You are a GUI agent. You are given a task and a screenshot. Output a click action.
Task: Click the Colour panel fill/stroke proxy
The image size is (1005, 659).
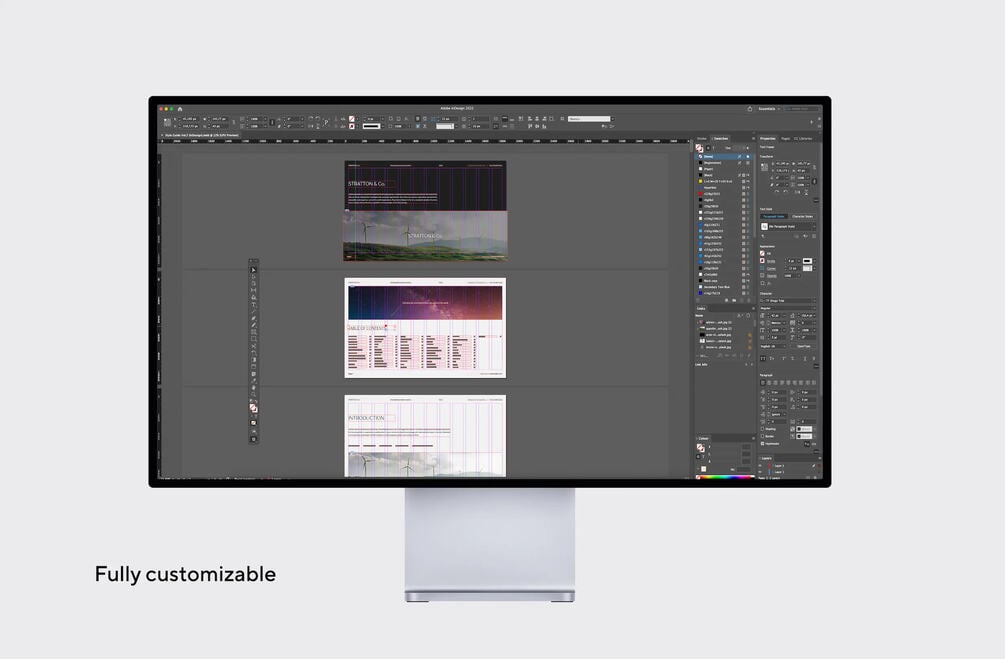click(701, 447)
